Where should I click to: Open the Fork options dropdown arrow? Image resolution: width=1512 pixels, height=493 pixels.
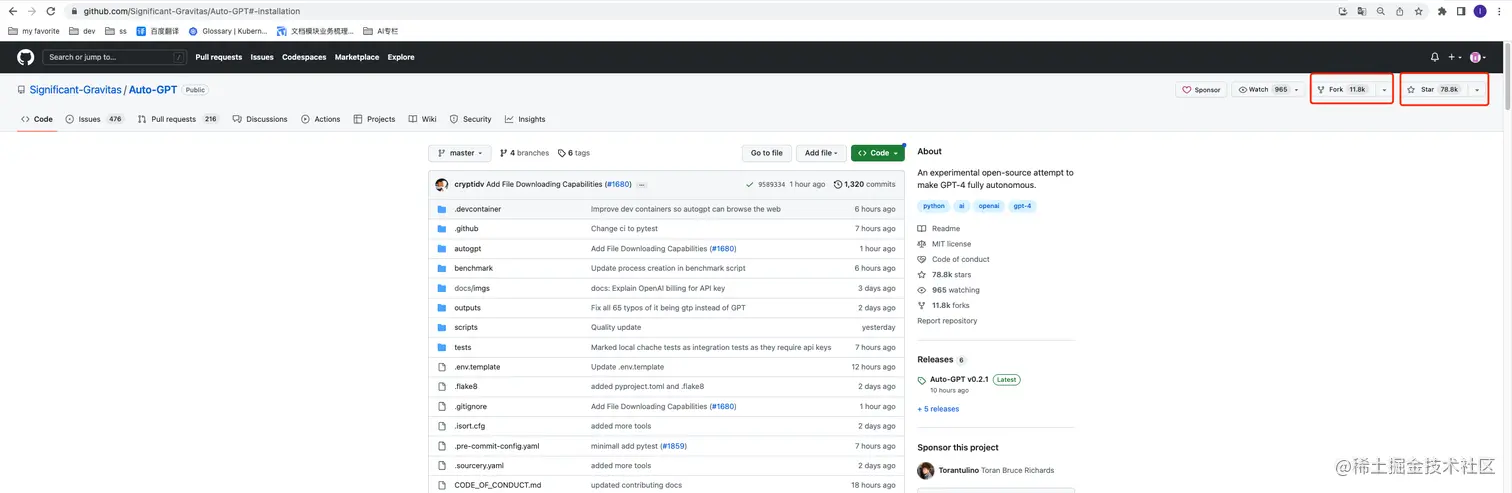pyautogui.click(x=1384, y=90)
